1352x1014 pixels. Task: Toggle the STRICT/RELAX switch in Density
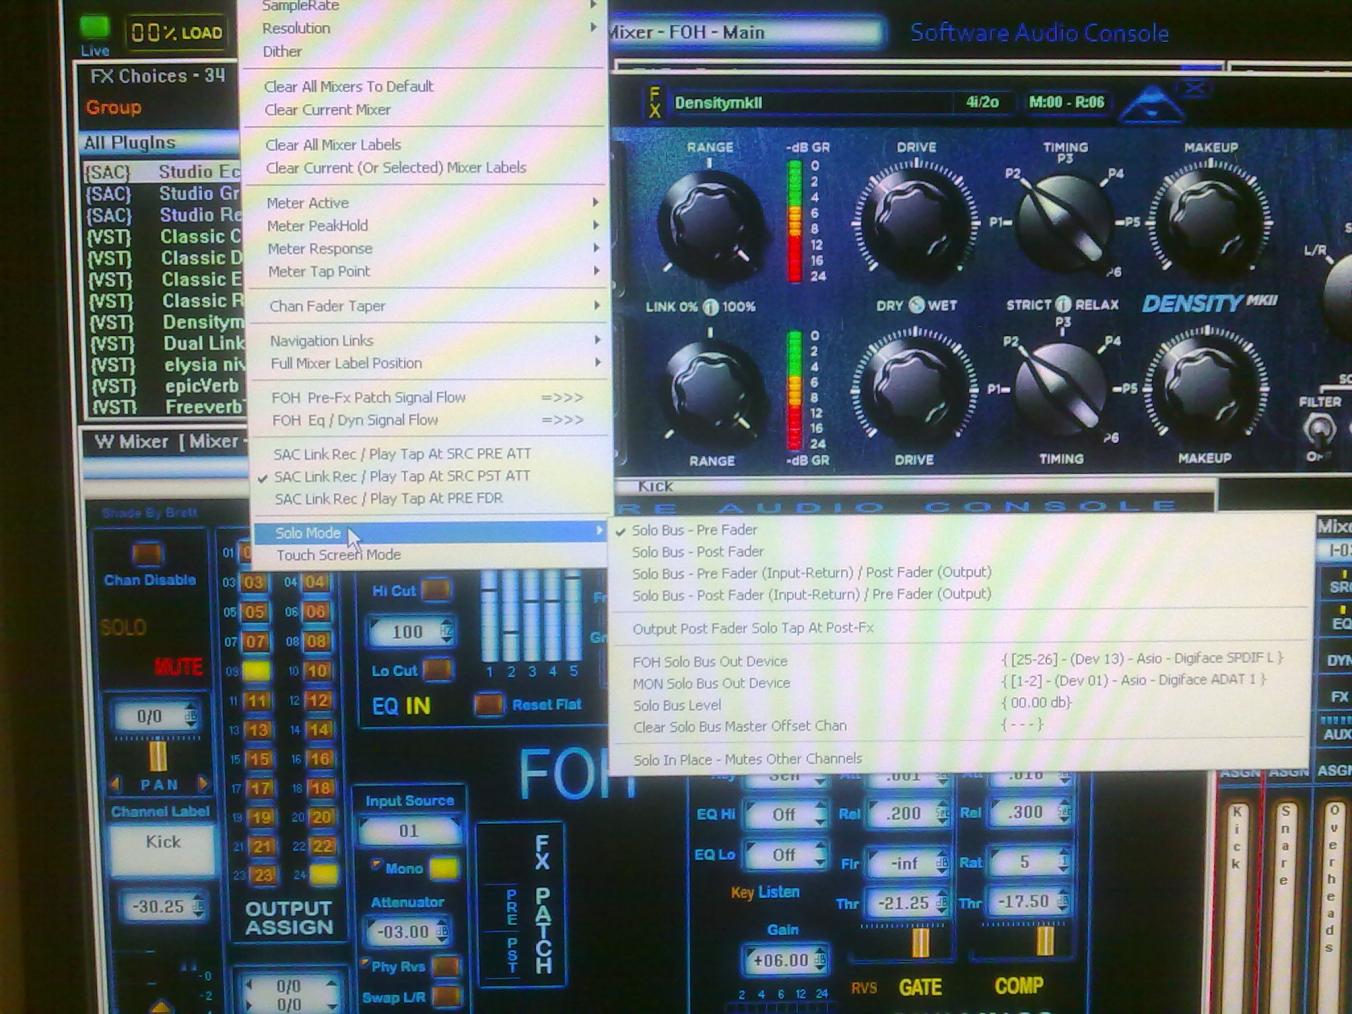tap(1062, 305)
